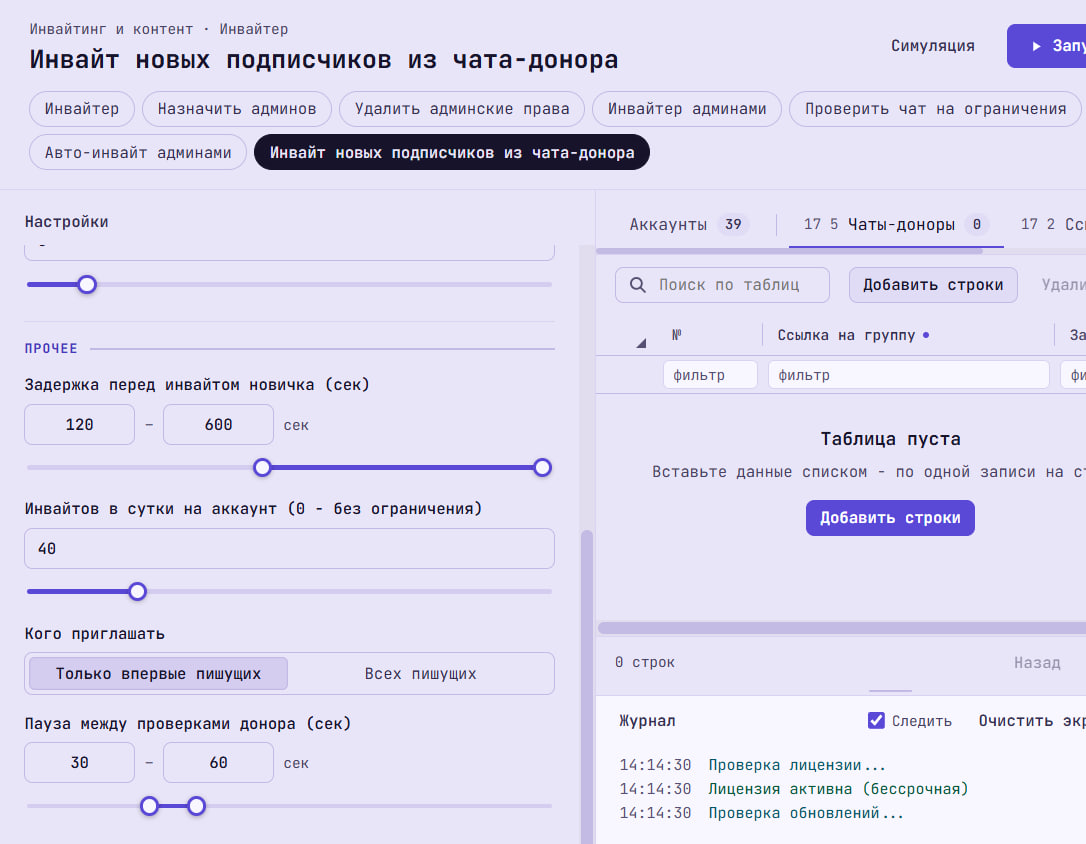Click the corner triangle icon in table header
Image resolution: width=1086 pixels, height=844 pixels.
(x=641, y=343)
